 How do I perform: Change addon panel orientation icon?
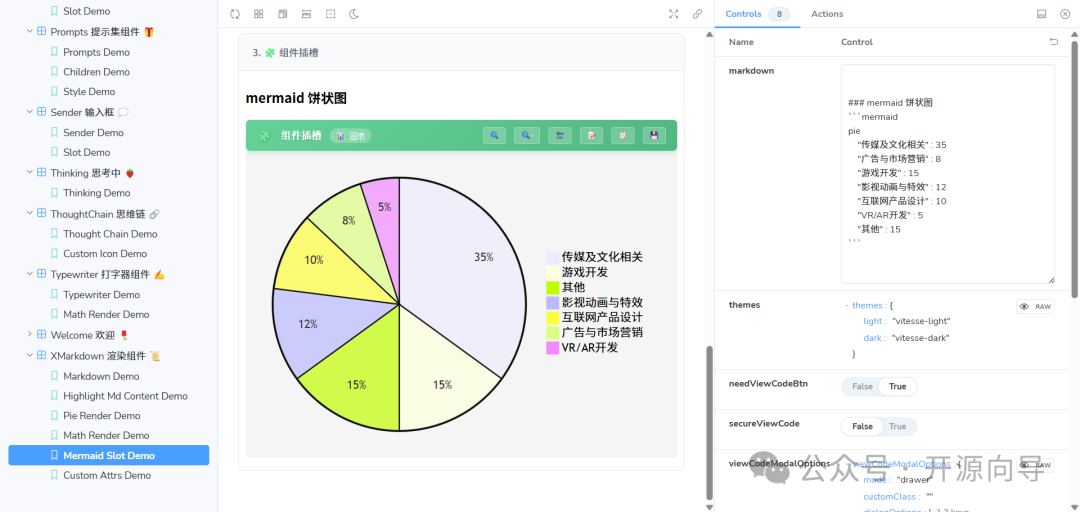coord(1042,14)
